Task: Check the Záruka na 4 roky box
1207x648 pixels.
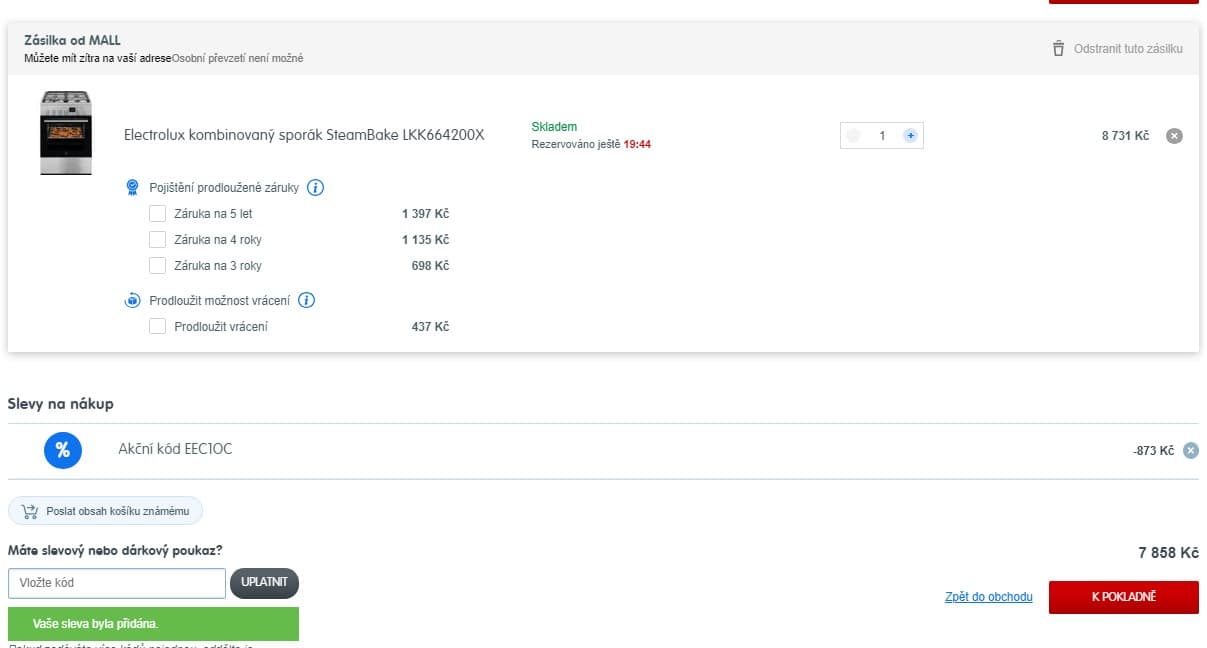Action: point(157,239)
